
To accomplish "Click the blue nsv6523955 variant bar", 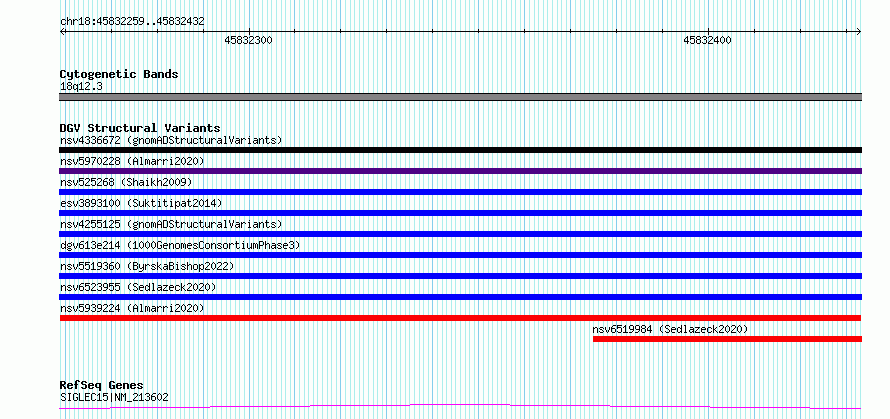I will pos(460,297).
